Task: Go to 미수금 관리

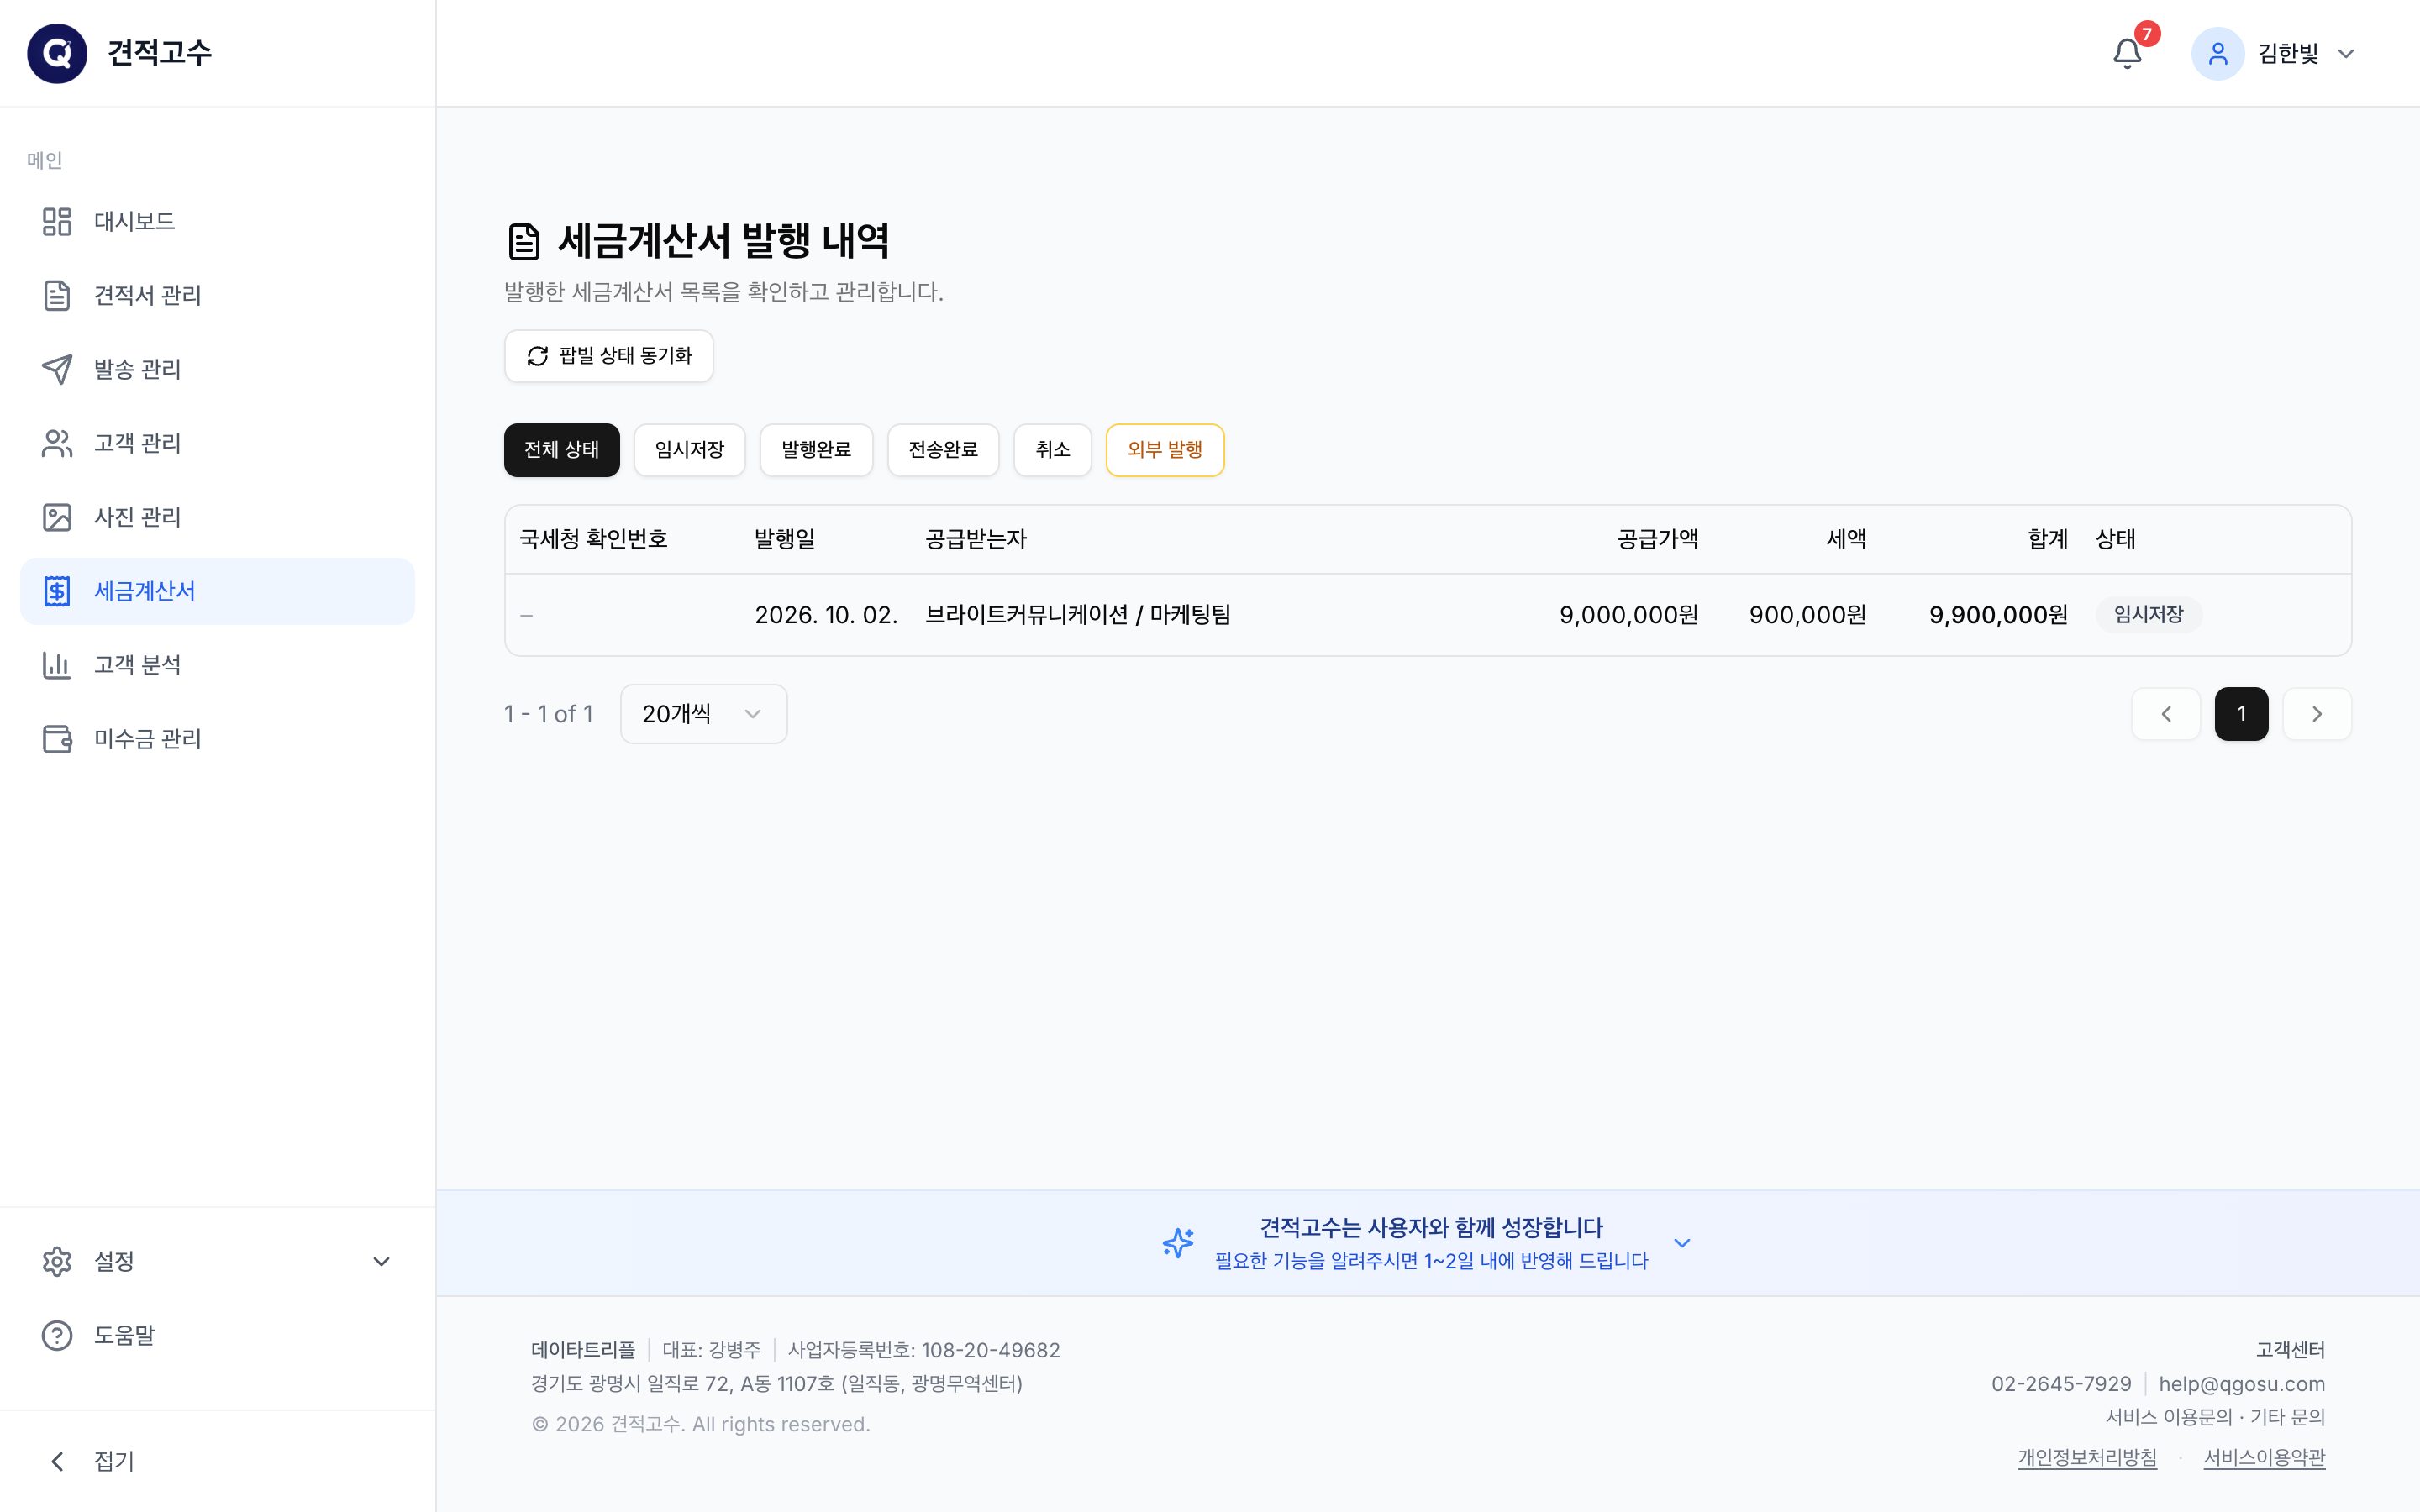Action: click(217, 739)
